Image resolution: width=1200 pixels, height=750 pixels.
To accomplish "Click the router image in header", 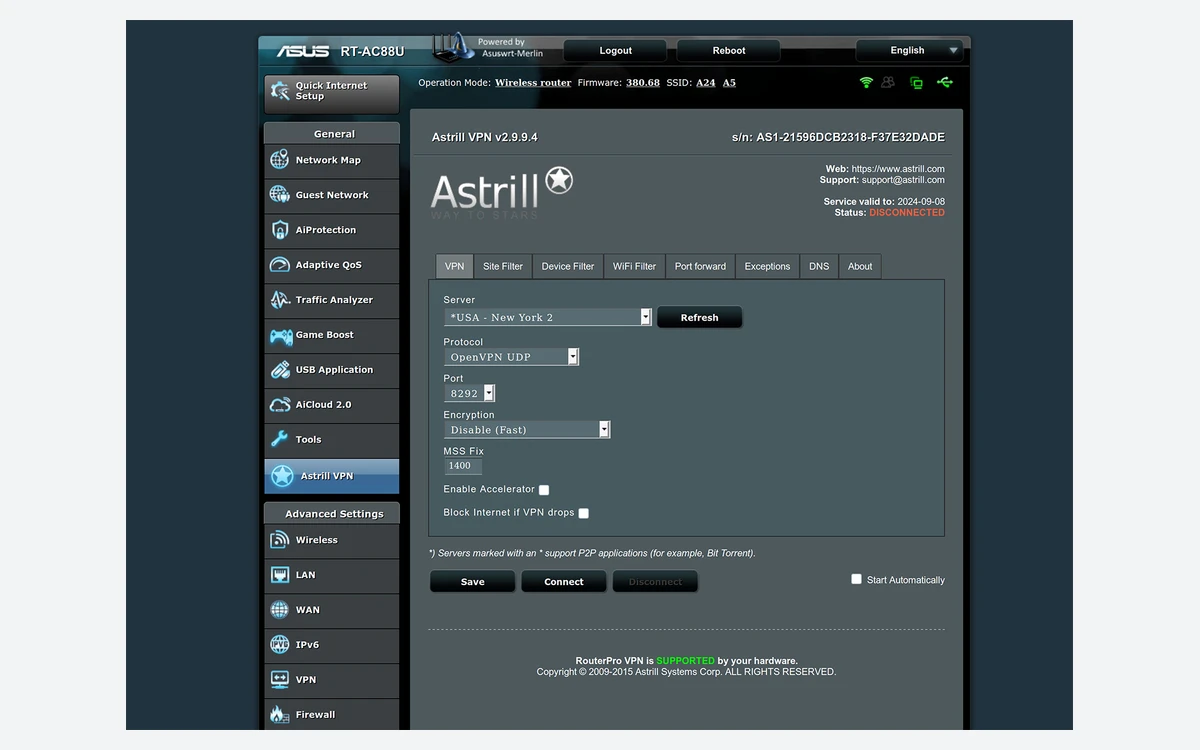I will coord(453,48).
